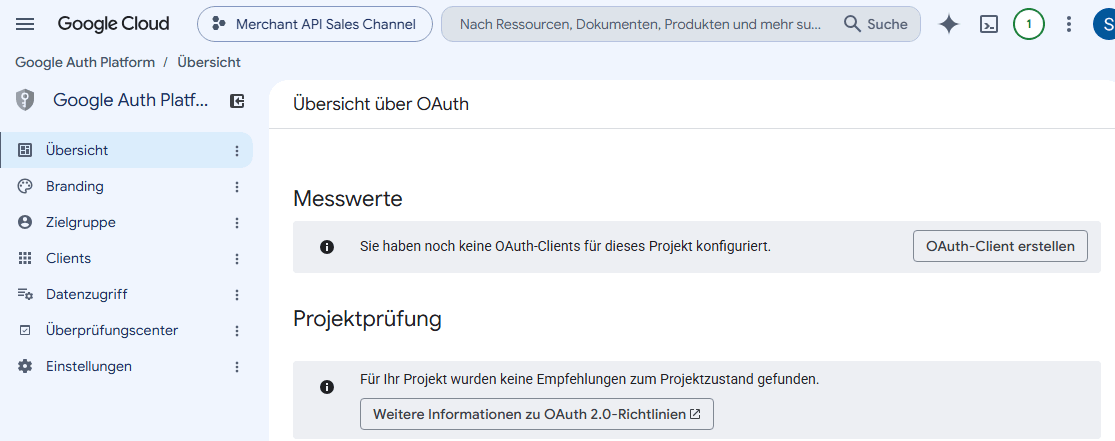Activate the Cloud Shell terminal icon
The image size is (1115, 441).
pos(988,24)
